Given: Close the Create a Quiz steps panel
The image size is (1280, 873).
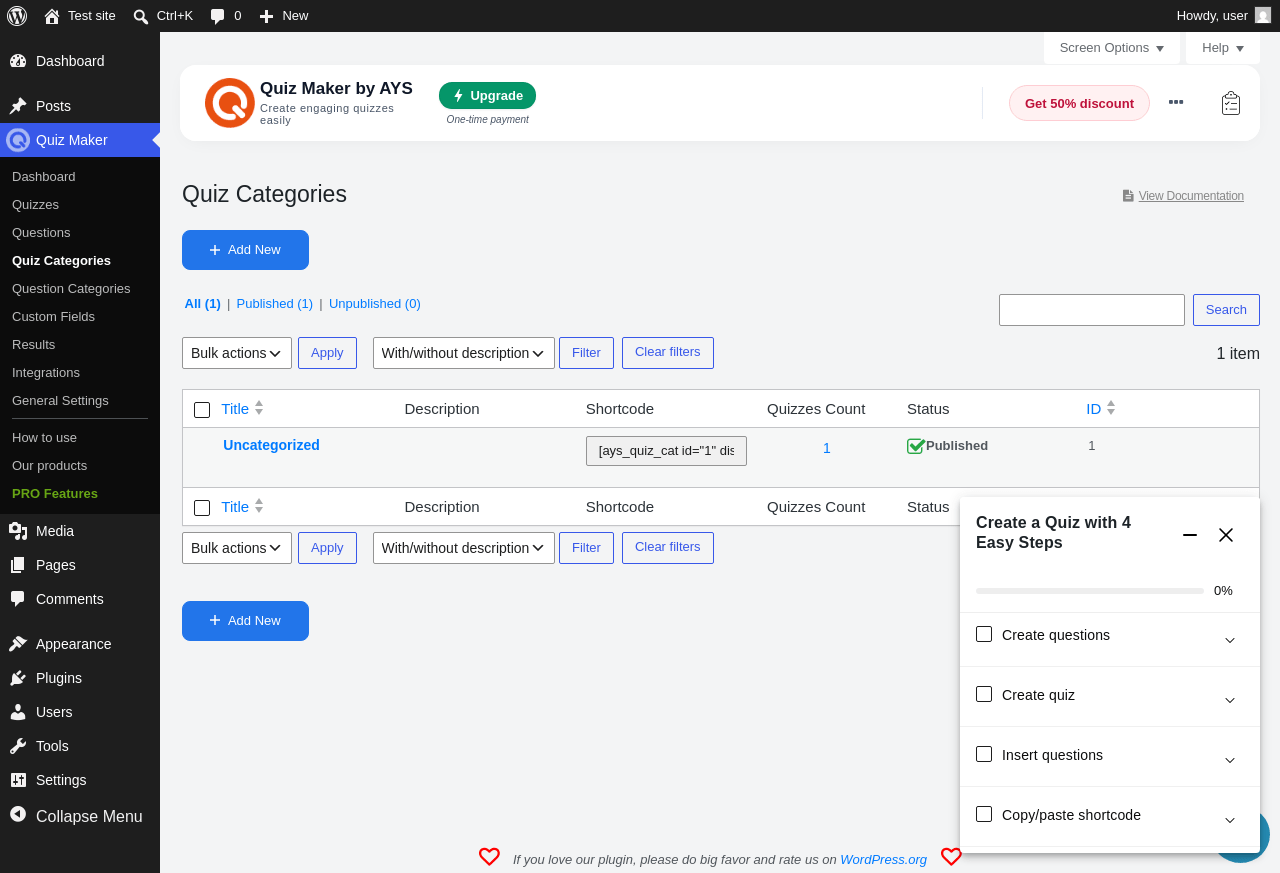Looking at the screenshot, I should coord(1226,535).
